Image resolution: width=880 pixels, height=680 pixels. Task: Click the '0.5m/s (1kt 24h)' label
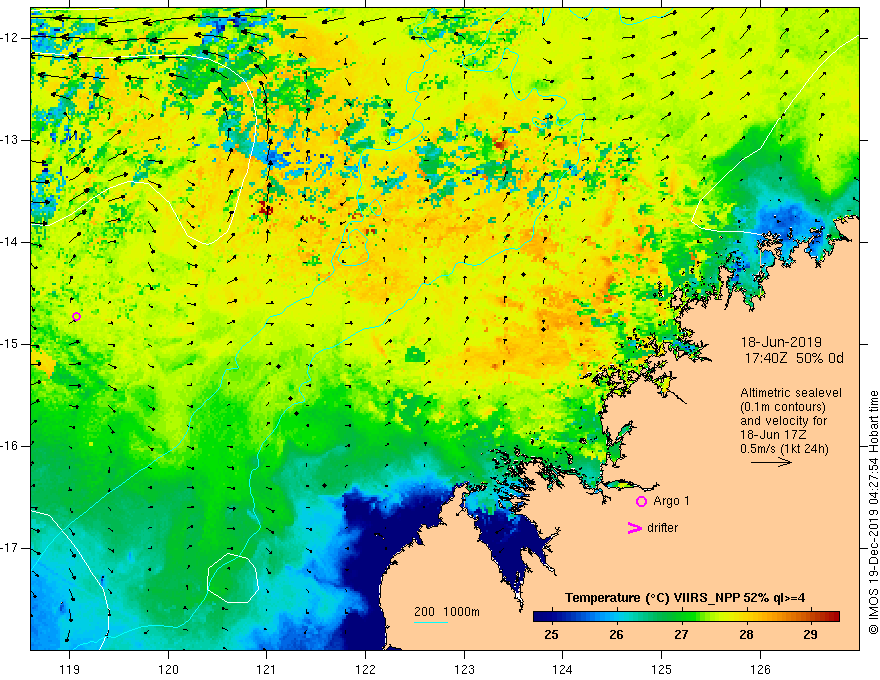pyautogui.click(x=784, y=449)
